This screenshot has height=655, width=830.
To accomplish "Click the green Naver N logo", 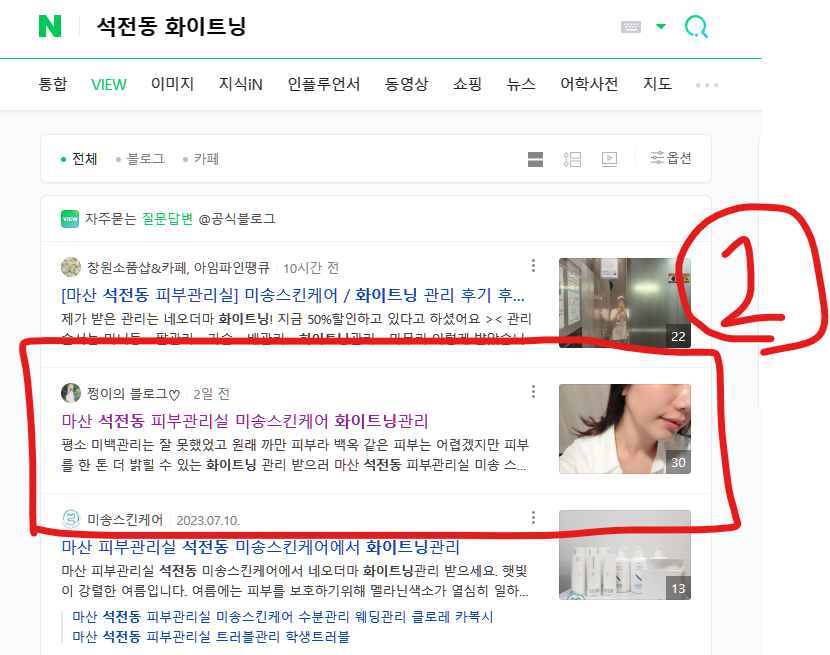I will (50, 26).
